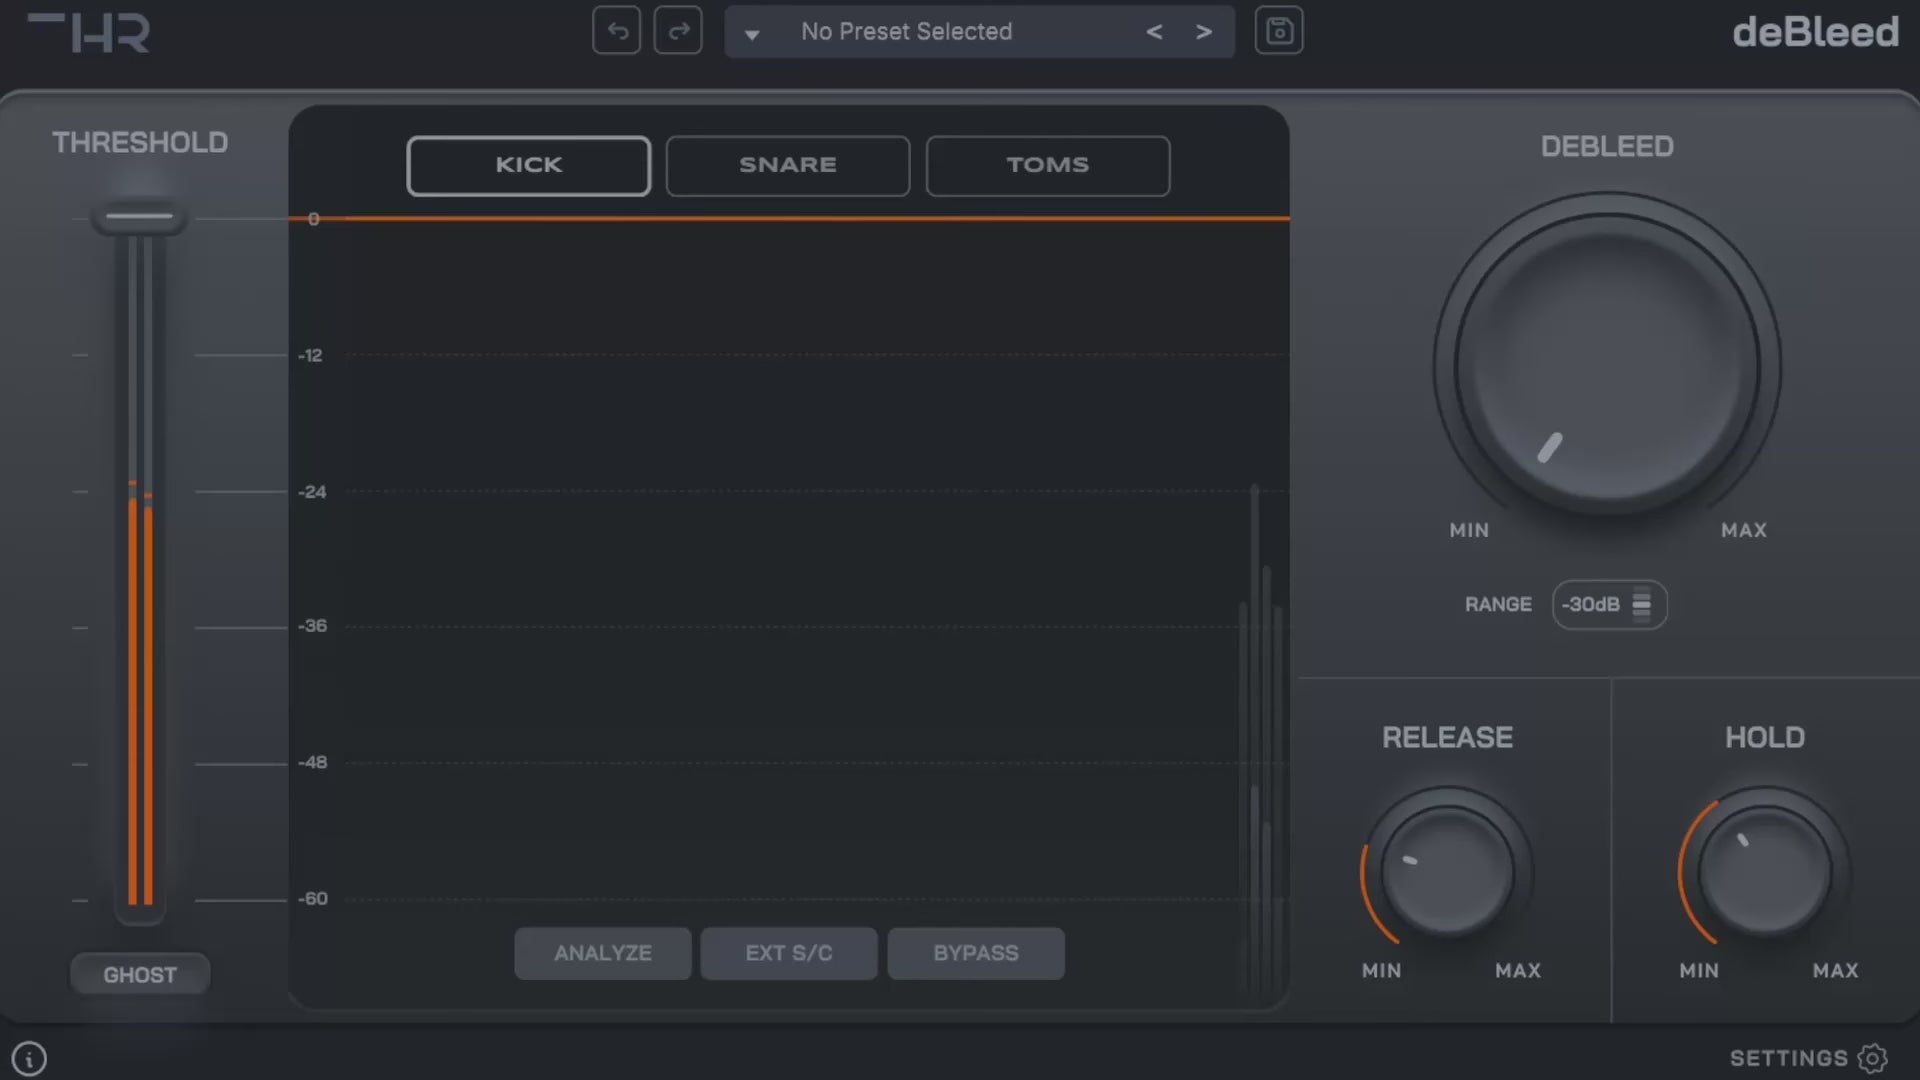Image resolution: width=1920 pixels, height=1080 pixels.
Task: Switch to the Snare tab
Action: click(x=788, y=165)
